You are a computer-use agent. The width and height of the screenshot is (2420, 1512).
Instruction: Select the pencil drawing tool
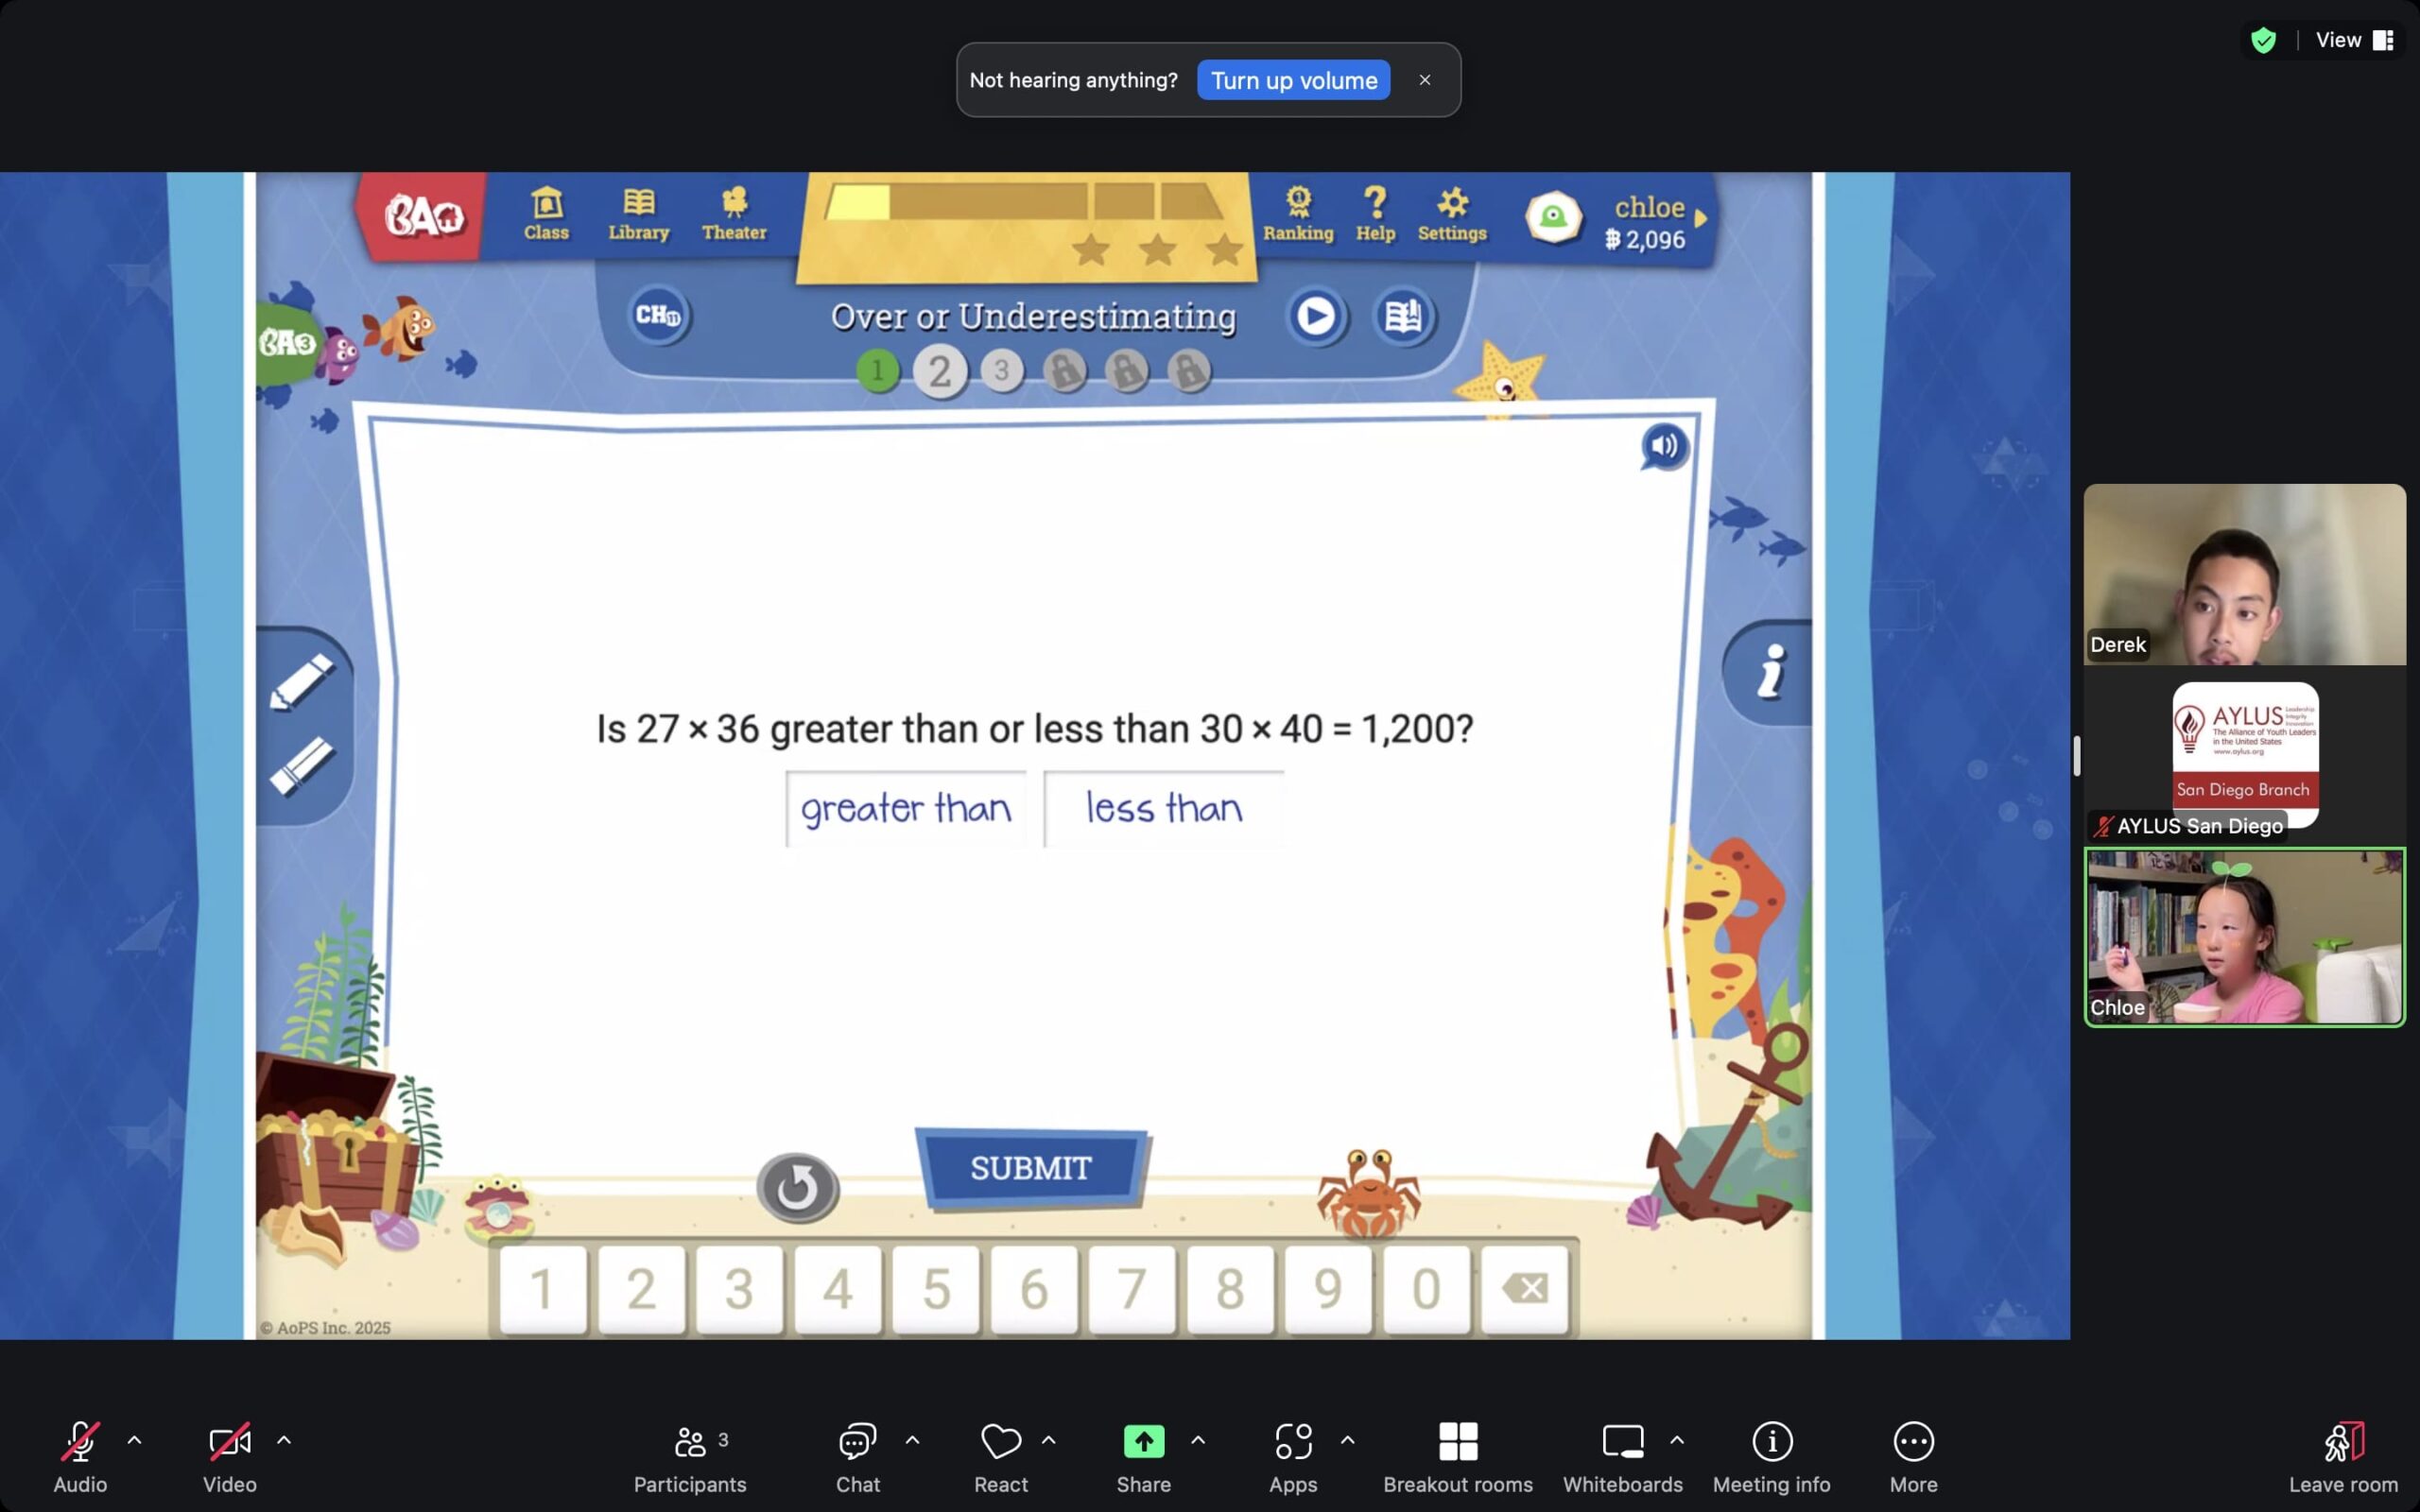click(302, 681)
